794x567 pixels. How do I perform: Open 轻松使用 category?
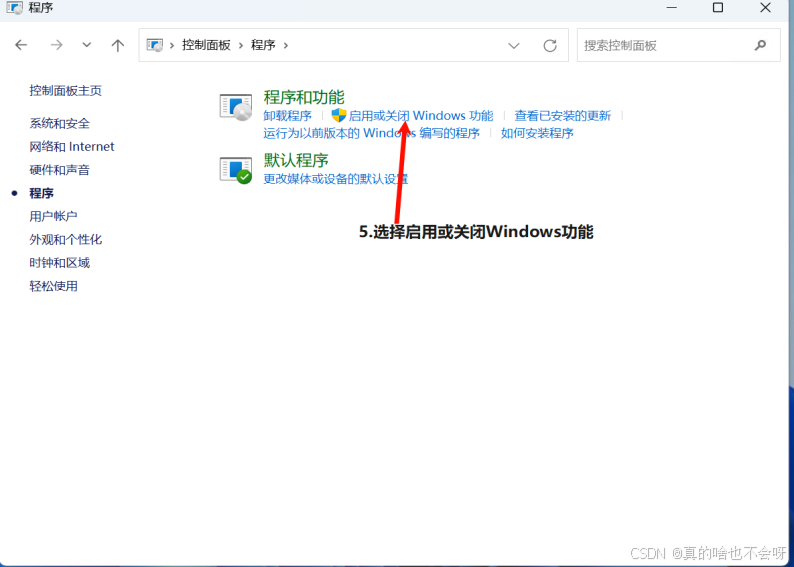point(53,286)
